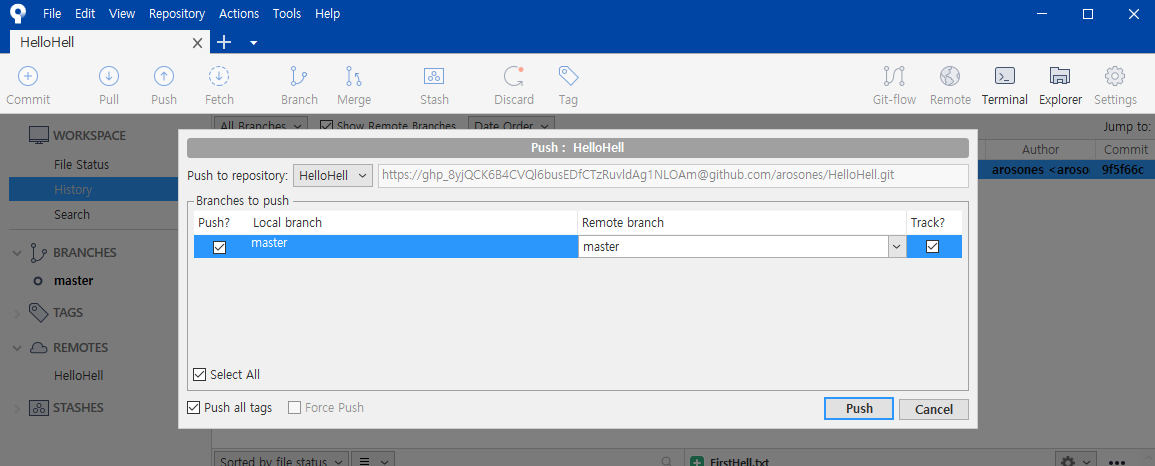Viewport: 1155px width, 466px height.
Task: Click the Pull toolbar icon
Action: 109,76
